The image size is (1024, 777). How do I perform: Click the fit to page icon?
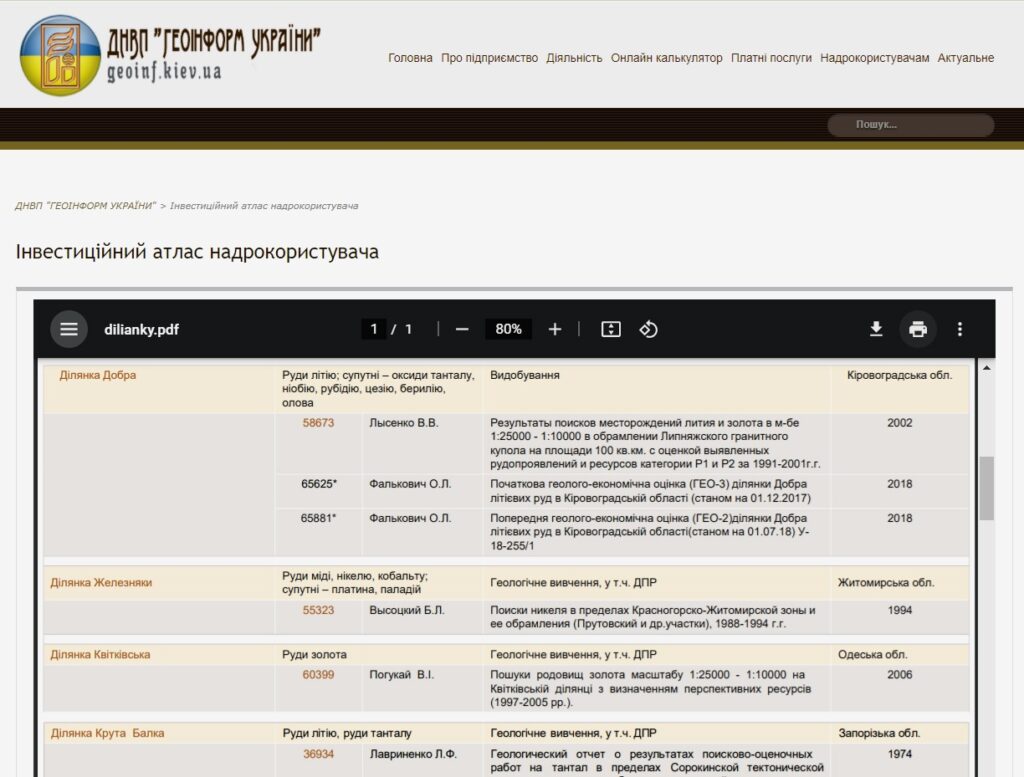(x=611, y=329)
